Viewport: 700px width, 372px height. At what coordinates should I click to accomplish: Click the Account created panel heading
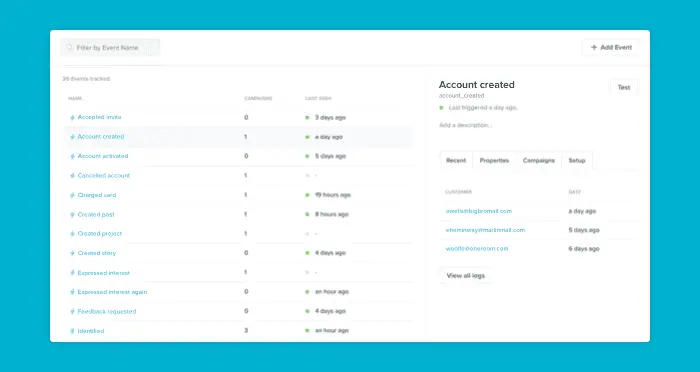(477, 85)
